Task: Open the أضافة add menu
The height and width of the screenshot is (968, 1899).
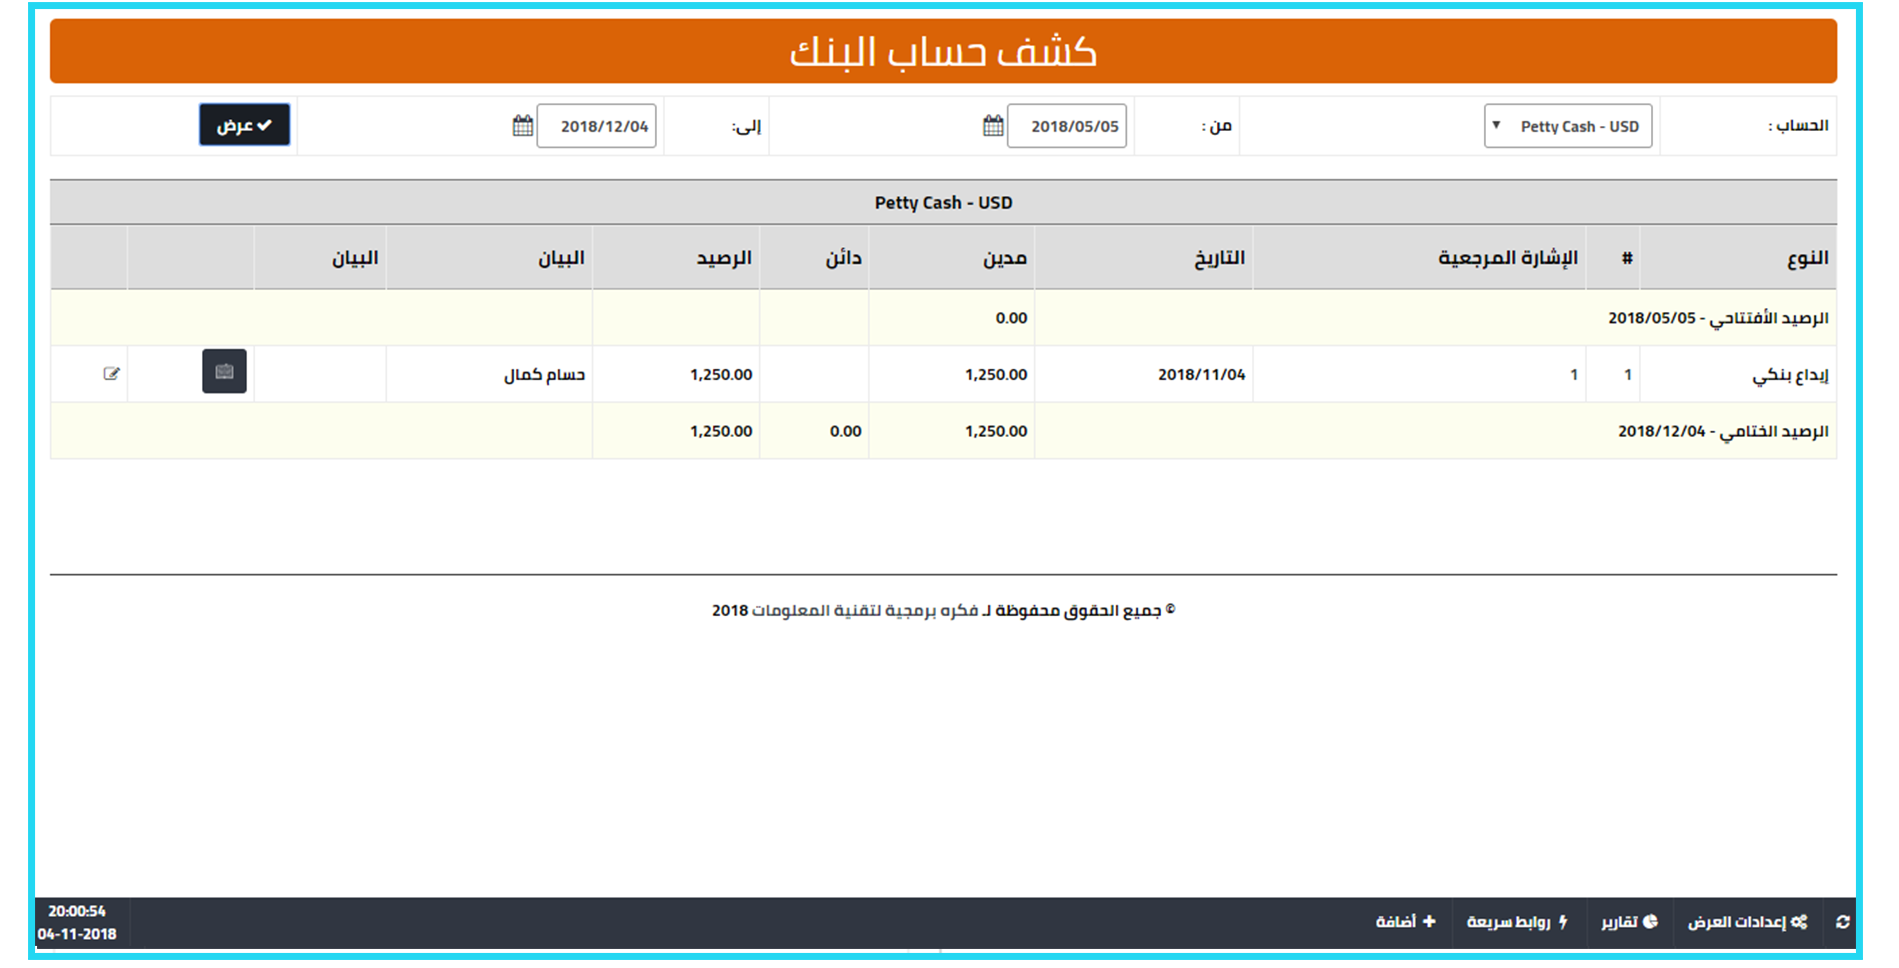Action: pos(1405,922)
